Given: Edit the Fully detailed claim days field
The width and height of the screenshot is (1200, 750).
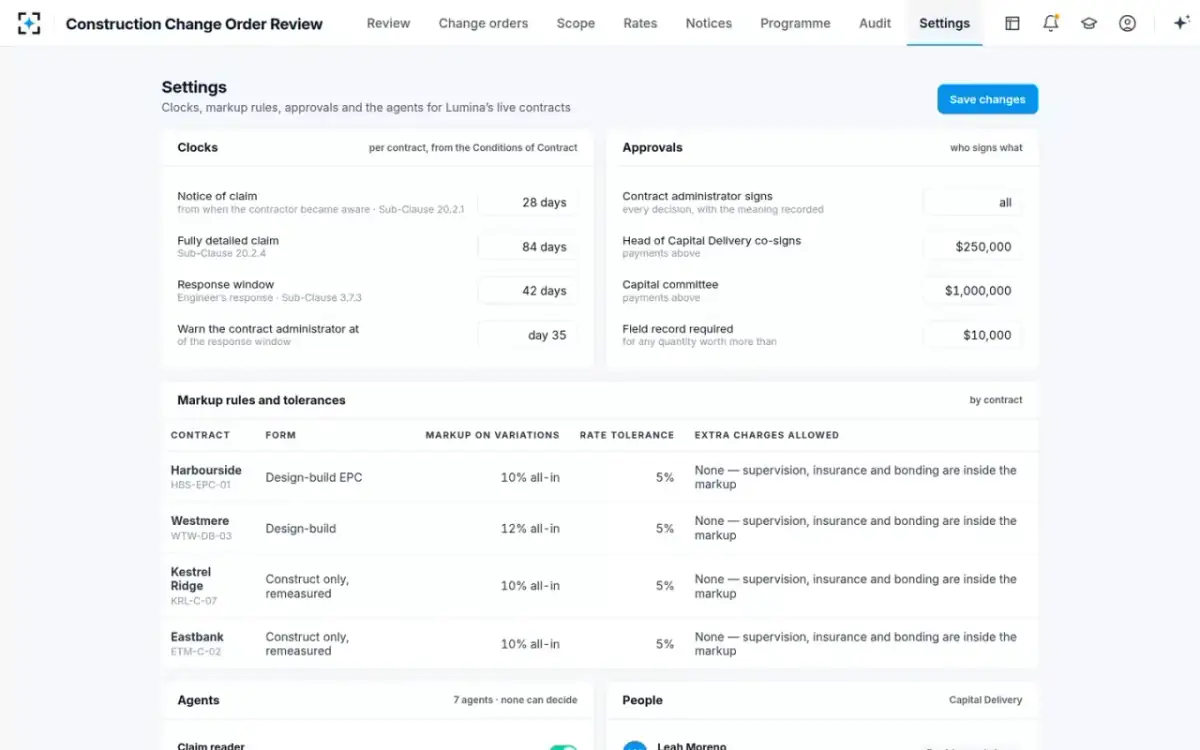Looking at the screenshot, I should coord(527,246).
